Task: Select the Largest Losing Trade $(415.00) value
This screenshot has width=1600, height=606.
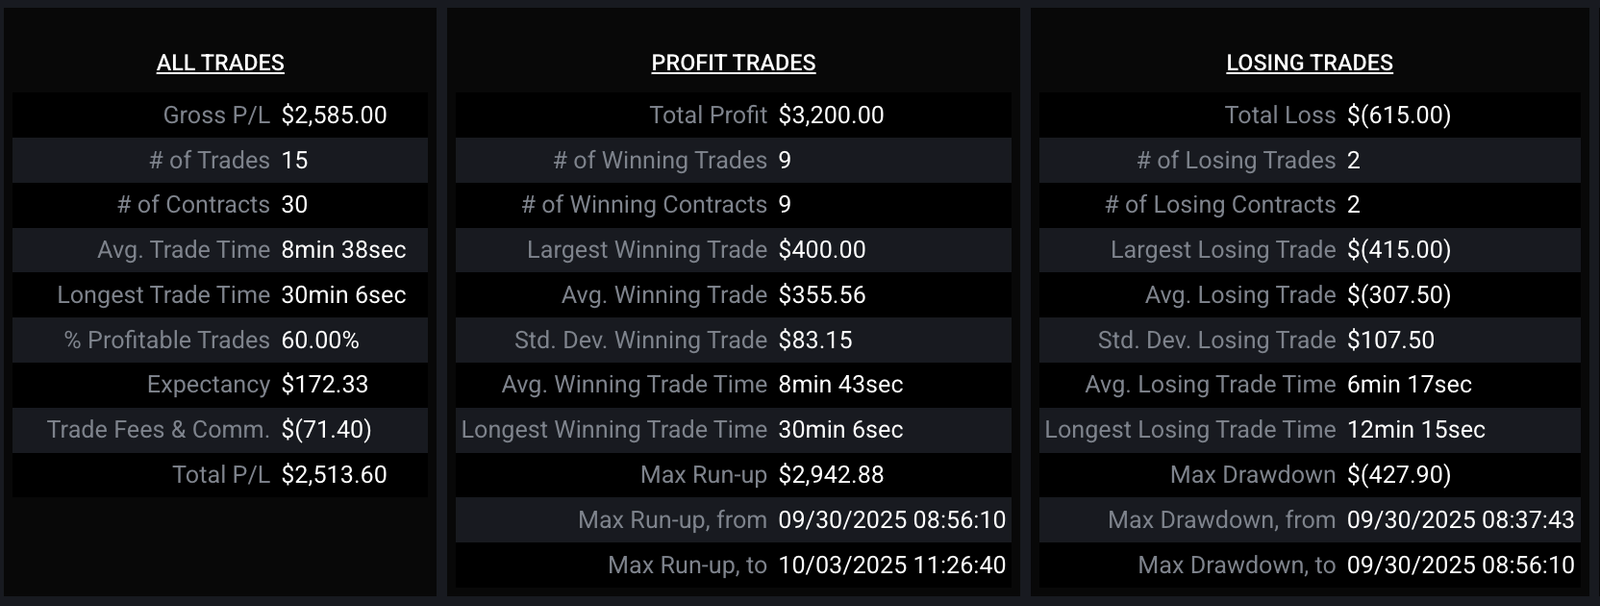Action: pyautogui.click(x=1398, y=250)
